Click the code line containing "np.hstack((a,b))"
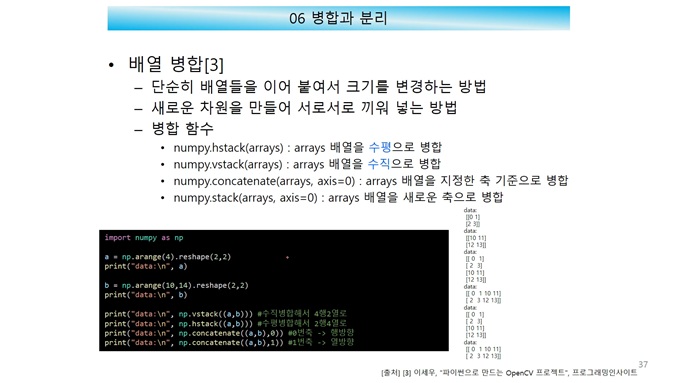The height and width of the screenshot is (383, 695). click(226, 323)
